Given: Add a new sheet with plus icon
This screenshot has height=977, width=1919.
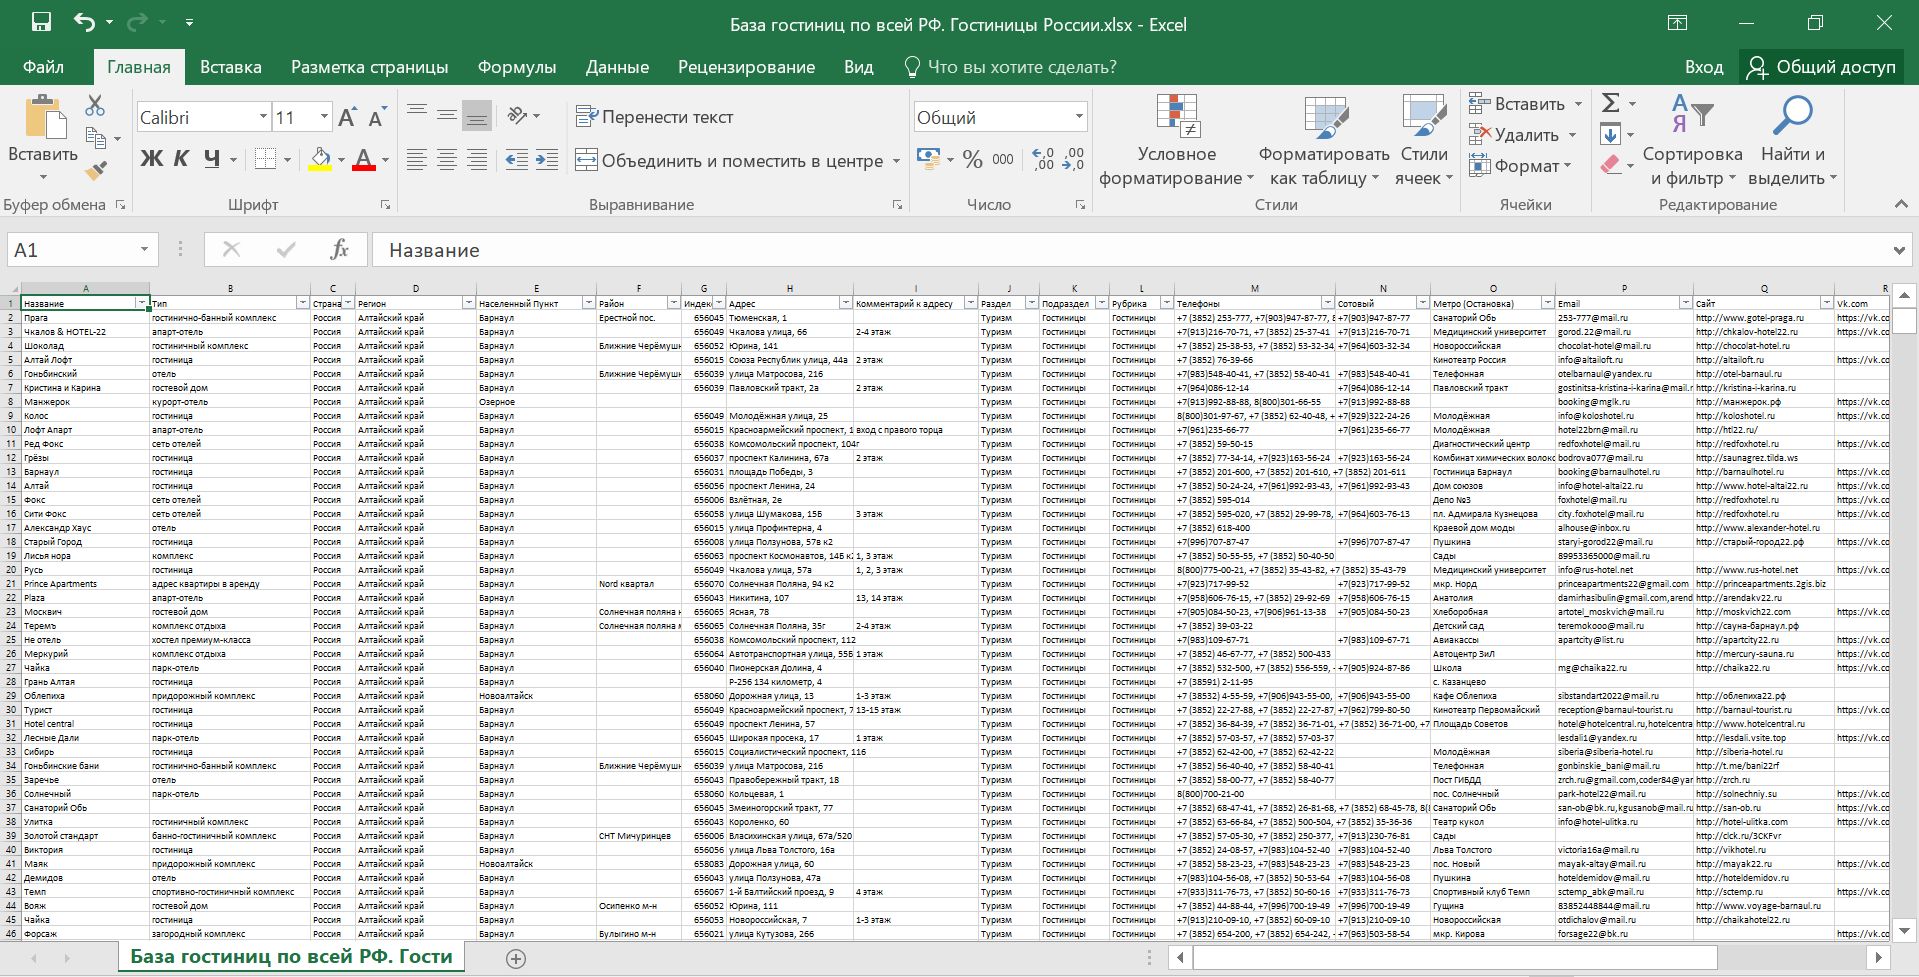Looking at the screenshot, I should click(516, 959).
